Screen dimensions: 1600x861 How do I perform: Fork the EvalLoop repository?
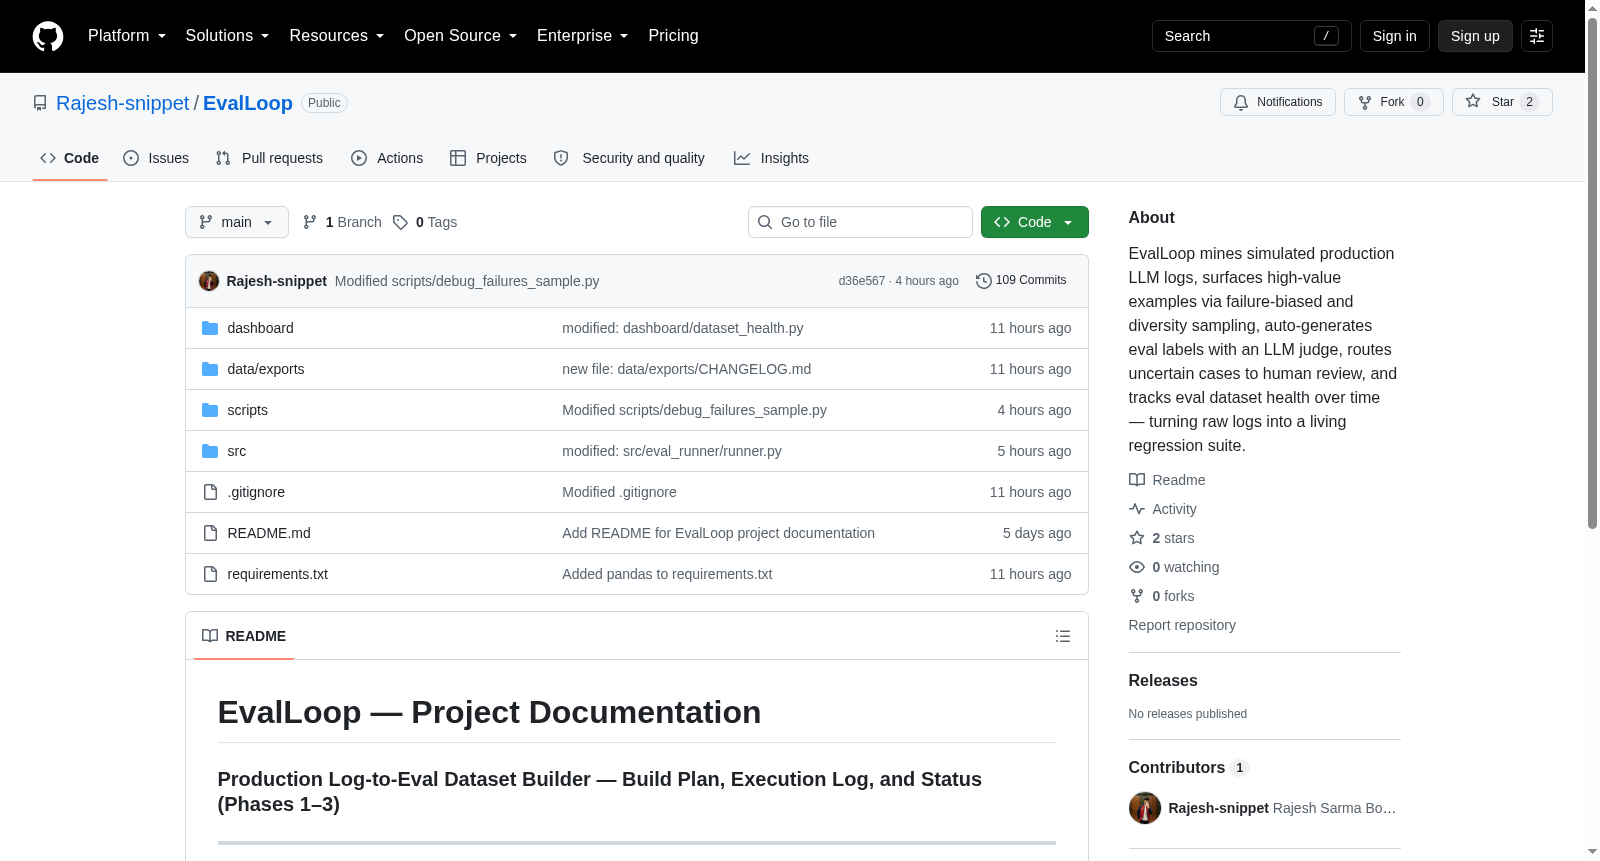tap(1393, 102)
